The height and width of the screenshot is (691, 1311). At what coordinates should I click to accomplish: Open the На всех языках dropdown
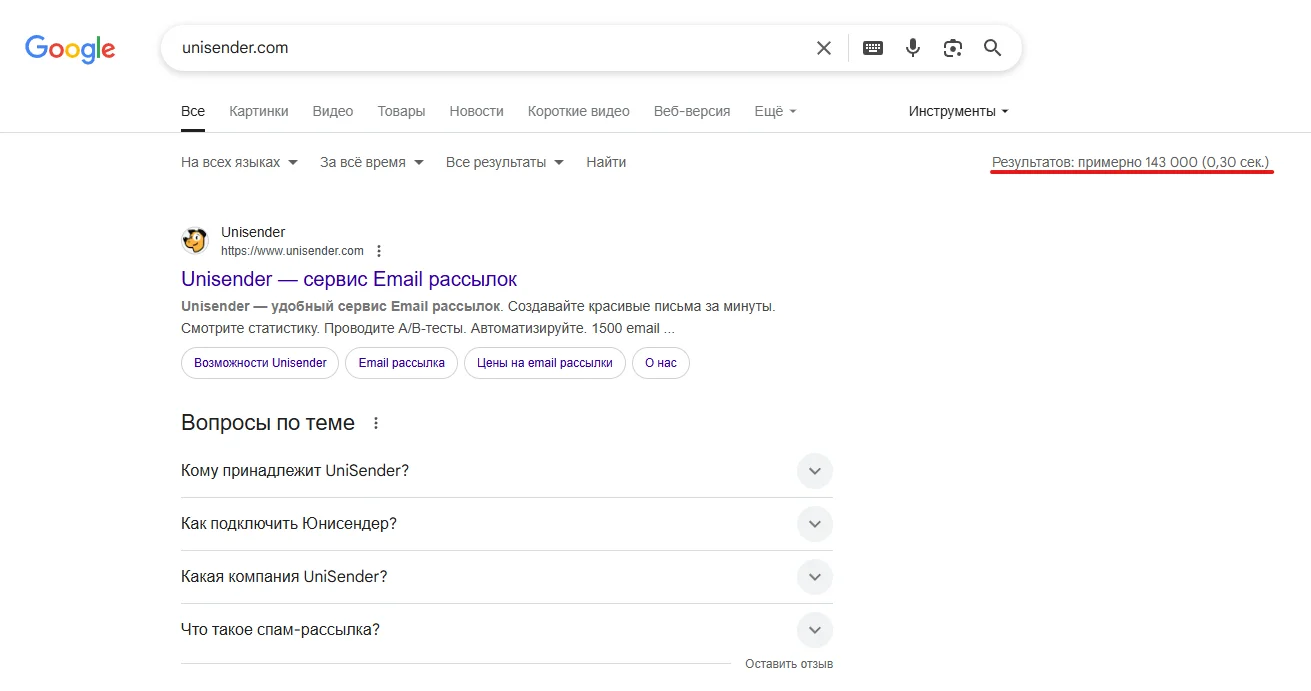(x=239, y=162)
